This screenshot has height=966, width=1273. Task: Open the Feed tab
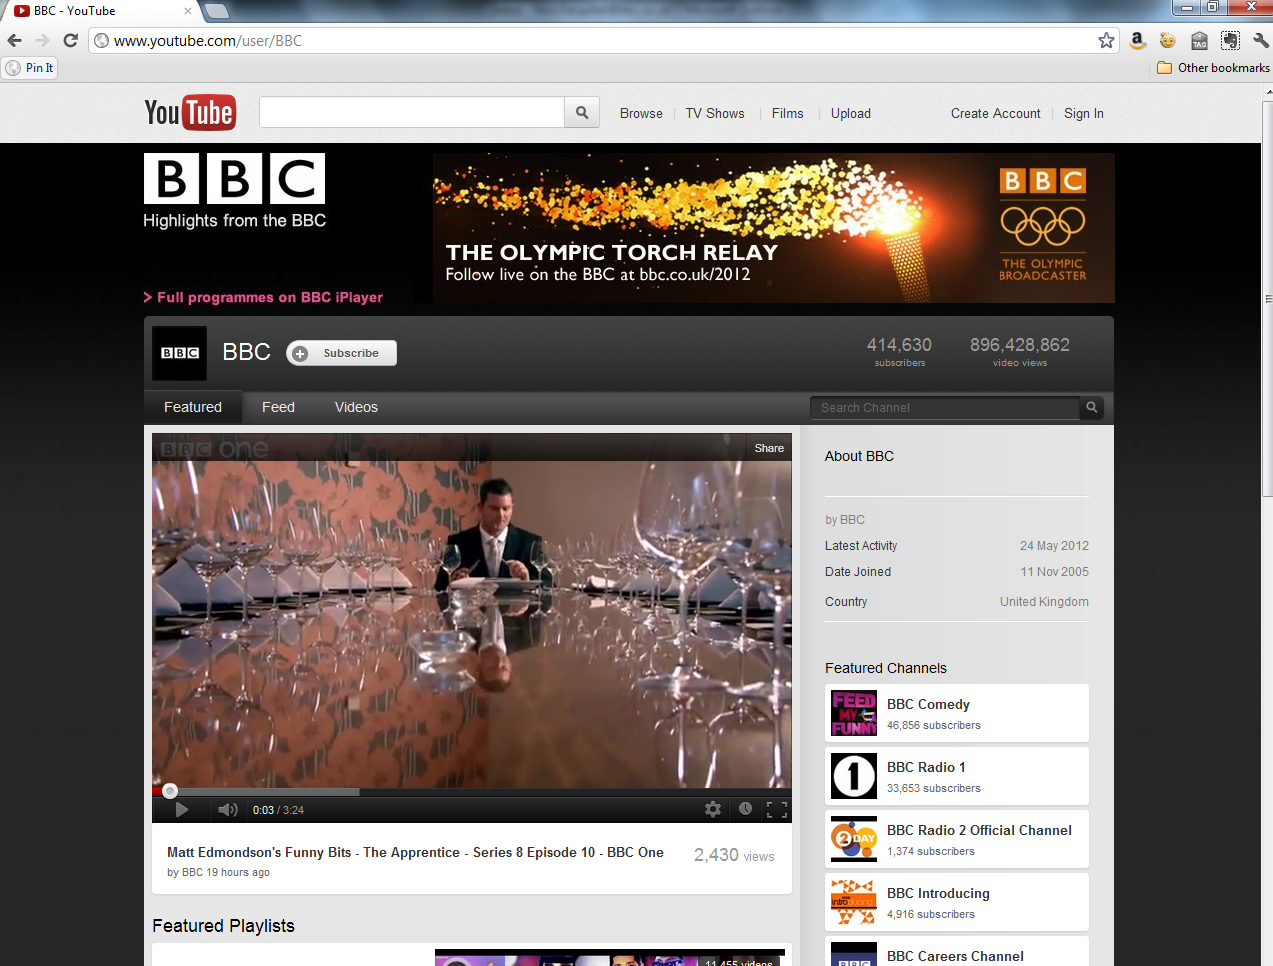[278, 407]
